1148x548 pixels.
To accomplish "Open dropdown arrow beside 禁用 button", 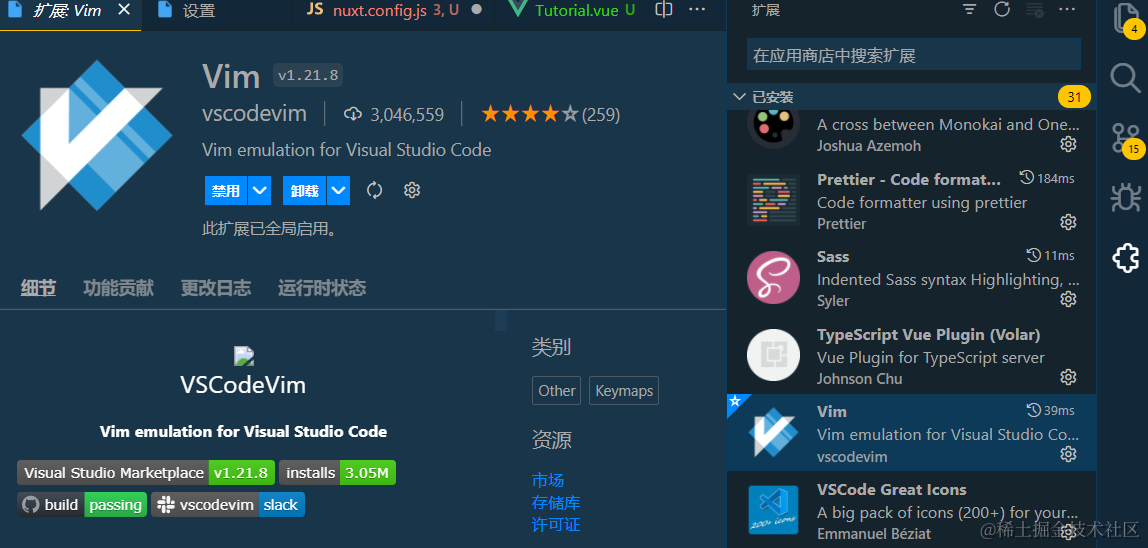I will (260, 190).
